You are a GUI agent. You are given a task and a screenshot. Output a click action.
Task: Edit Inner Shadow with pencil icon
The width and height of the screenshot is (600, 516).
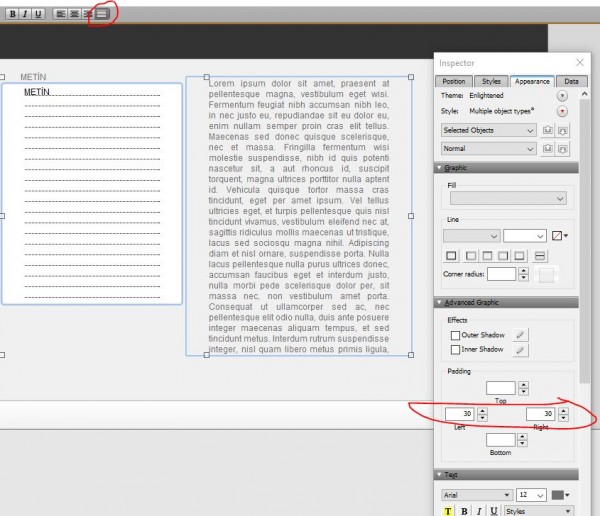(x=520, y=350)
